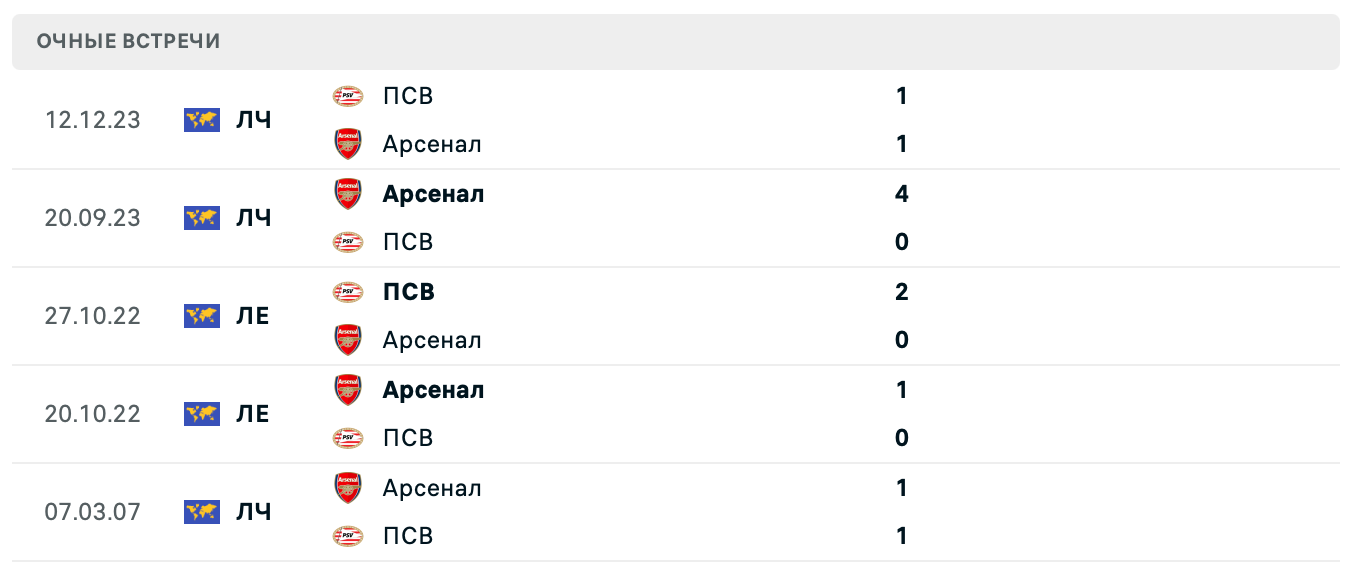Open bold ПСВ team in 27.10.22 match
Image resolution: width=1354 pixels, height=578 pixels.
(408, 292)
